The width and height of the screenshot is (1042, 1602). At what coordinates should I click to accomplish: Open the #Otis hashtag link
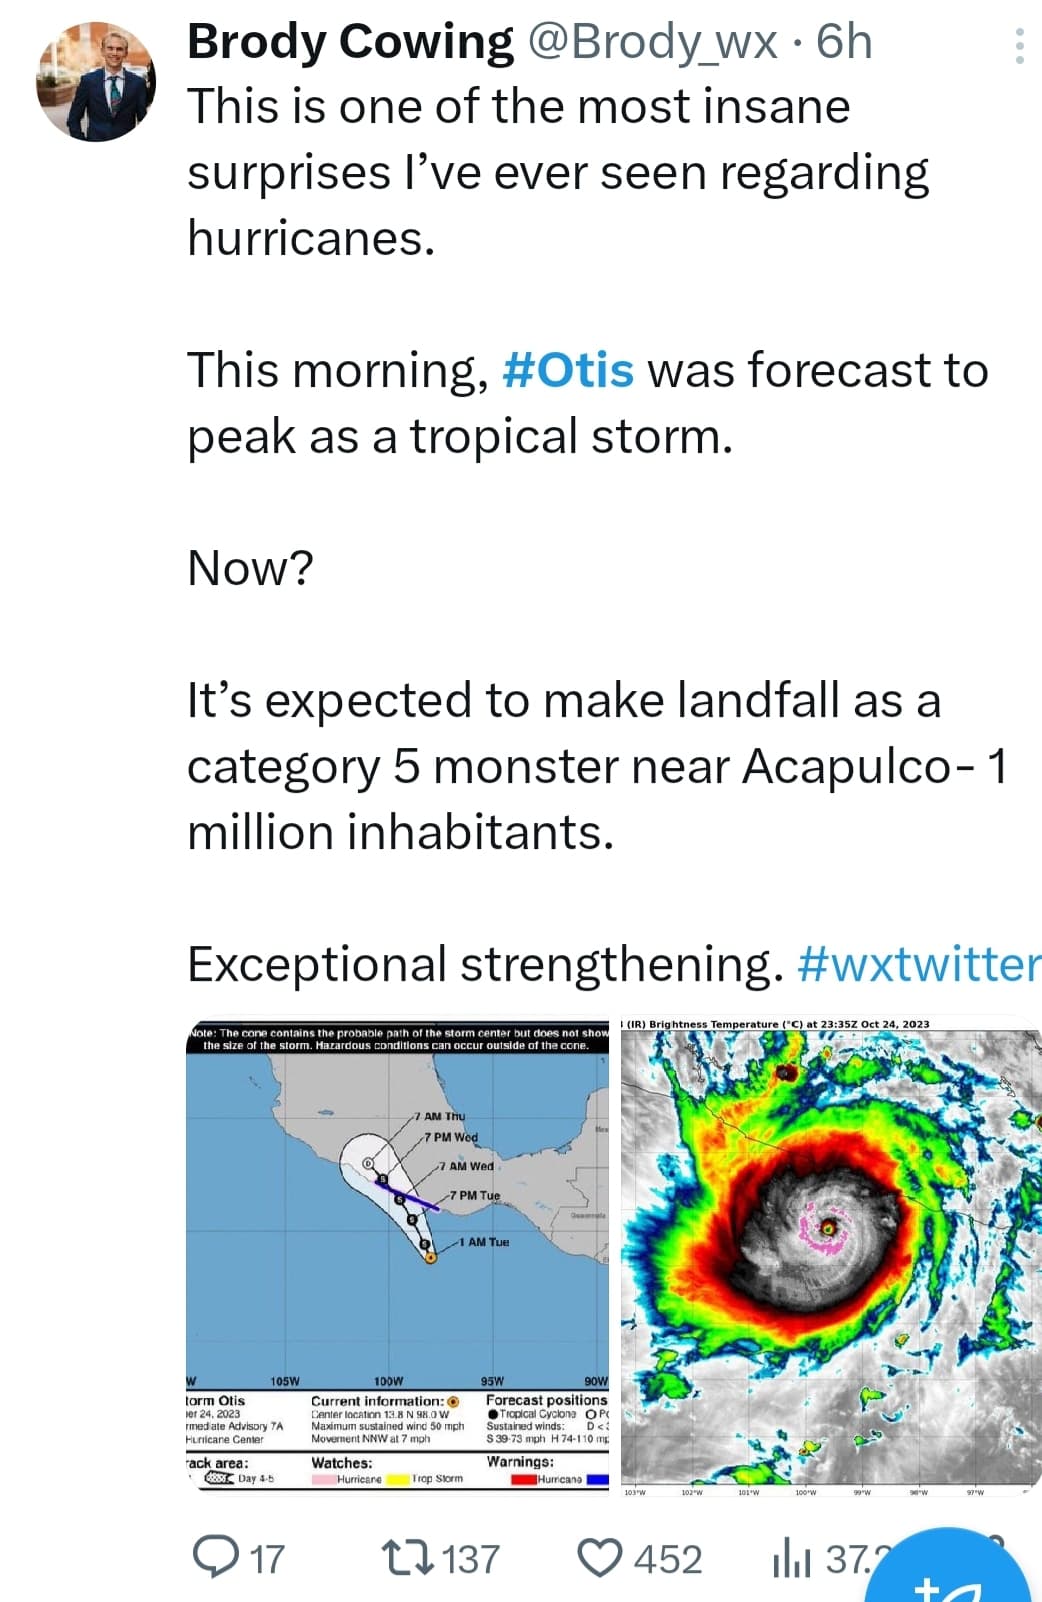pyautogui.click(x=567, y=370)
